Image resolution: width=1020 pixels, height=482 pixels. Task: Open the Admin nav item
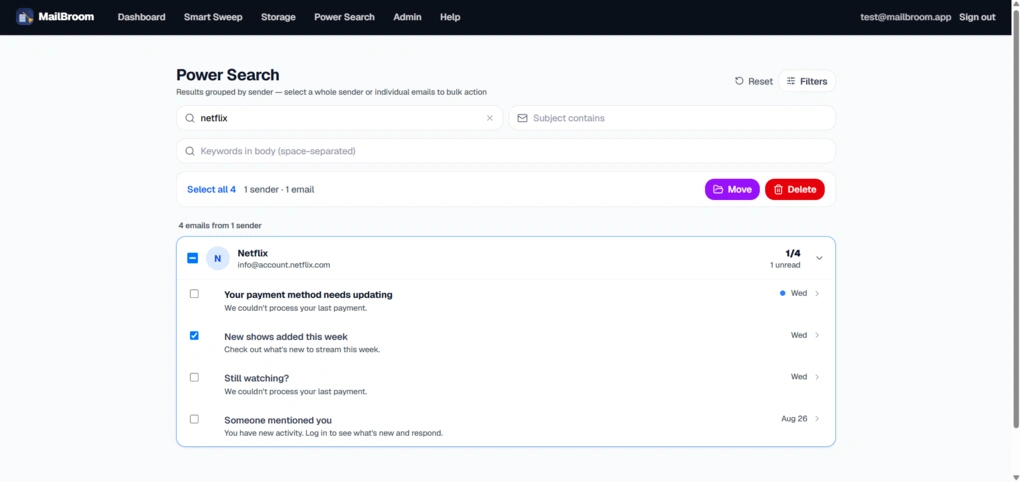coord(407,17)
